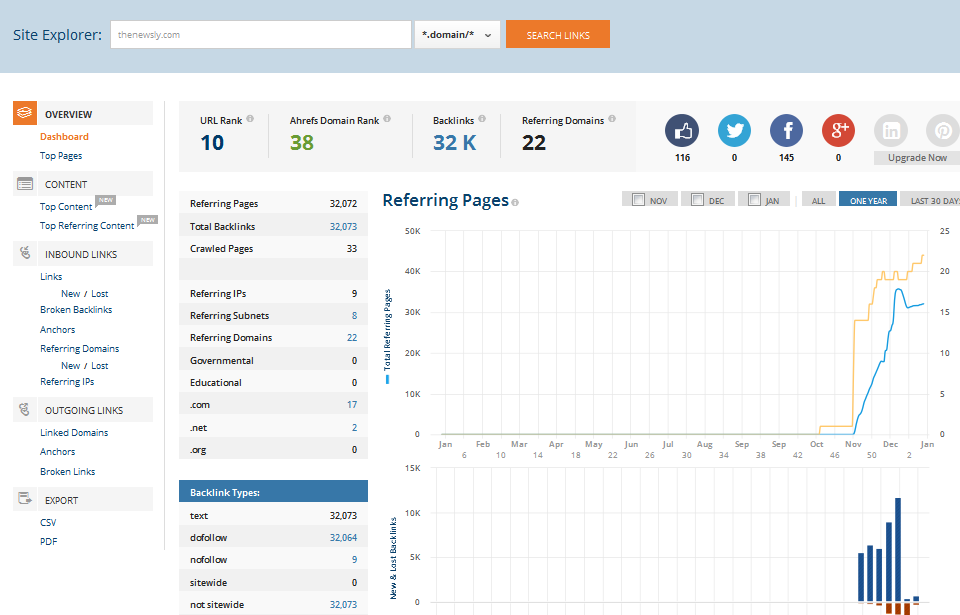Open Broken Links under Outgoing Links

click(67, 472)
